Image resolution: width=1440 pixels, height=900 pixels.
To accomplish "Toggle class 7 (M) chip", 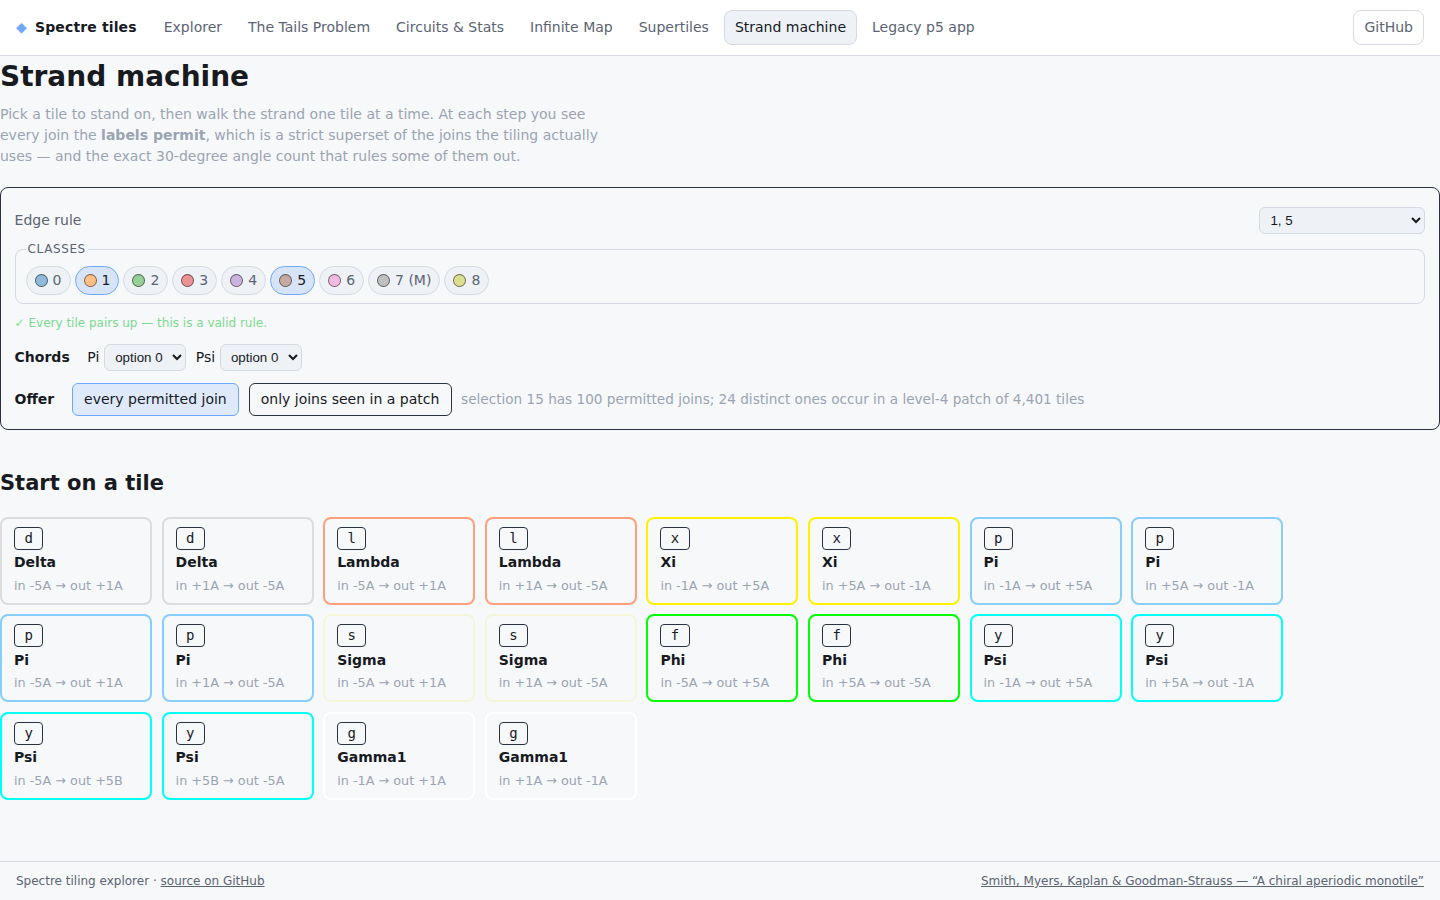I will (404, 280).
